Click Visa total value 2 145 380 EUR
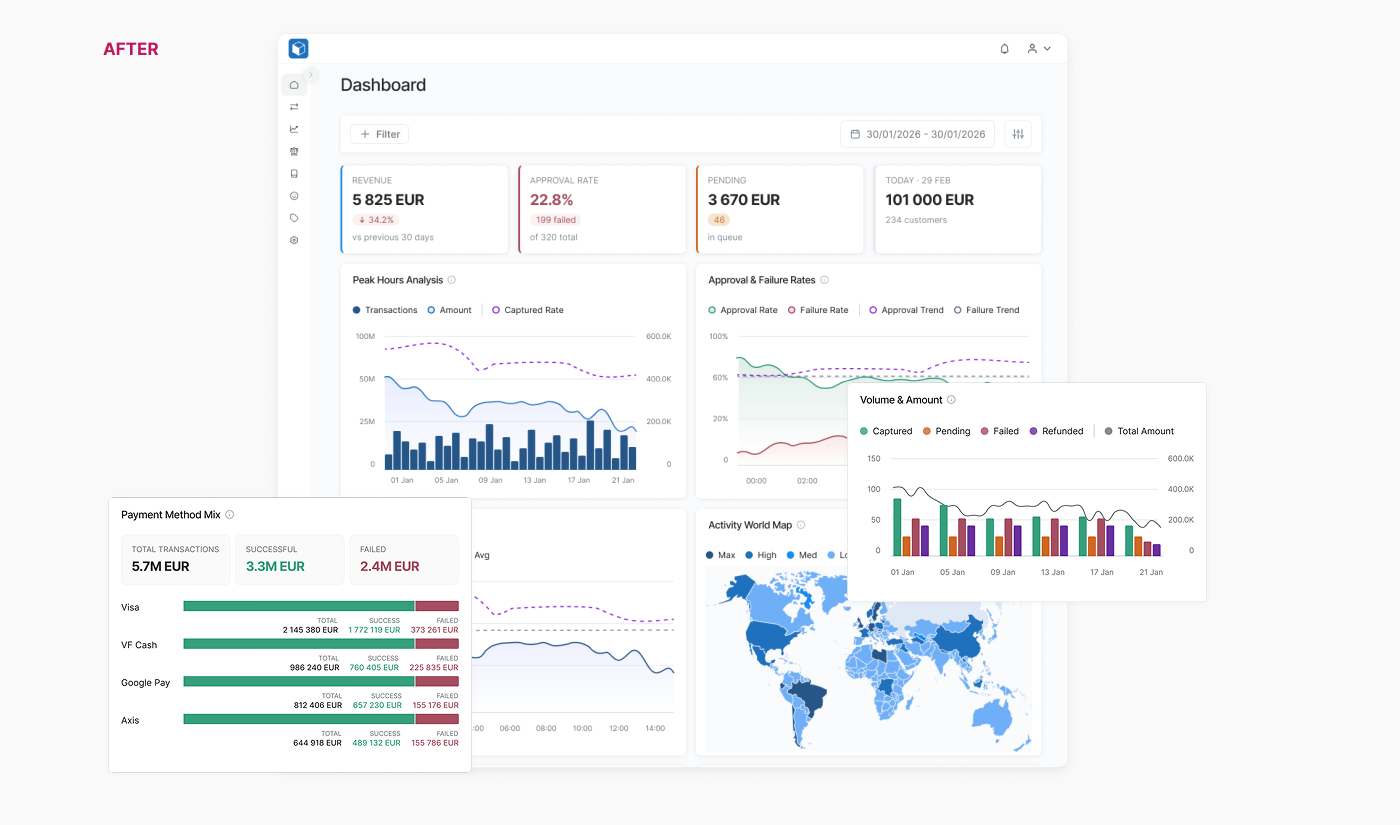The width and height of the screenshot is (1400, 825). pyautogui.click(x=312, y=630)
